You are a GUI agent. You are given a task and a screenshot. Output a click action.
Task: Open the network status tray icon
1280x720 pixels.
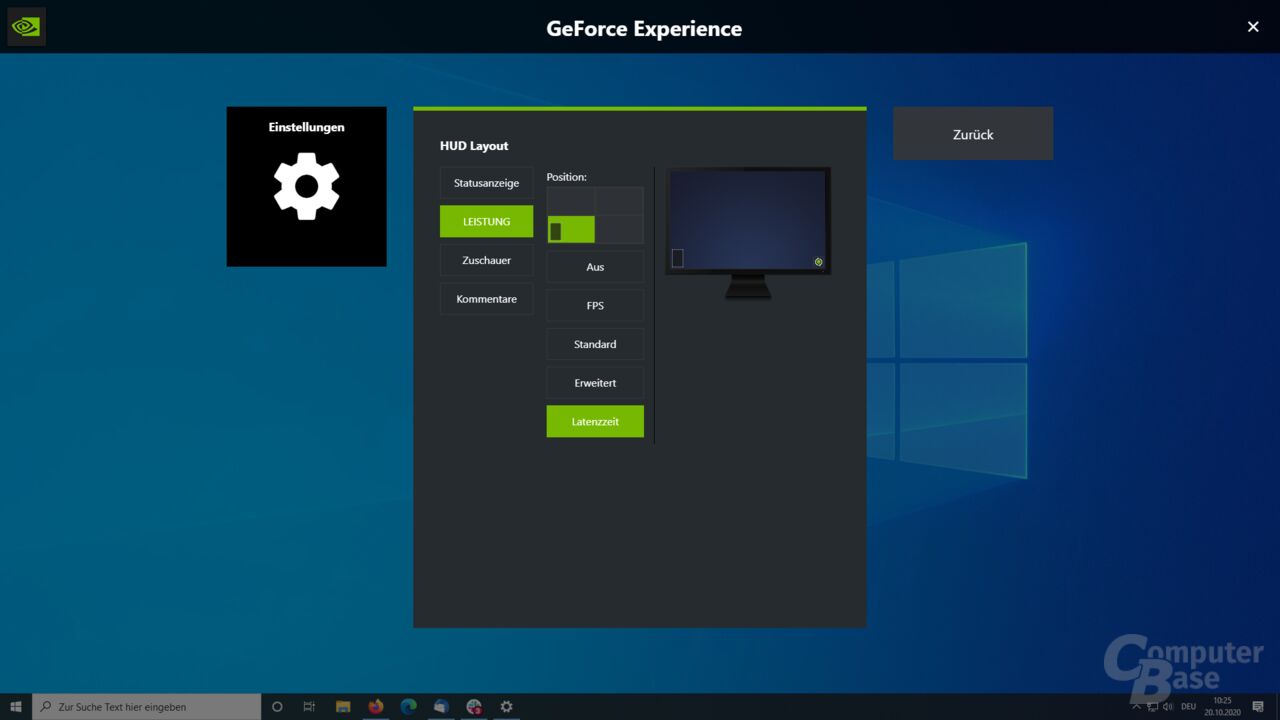point(1151,706)
